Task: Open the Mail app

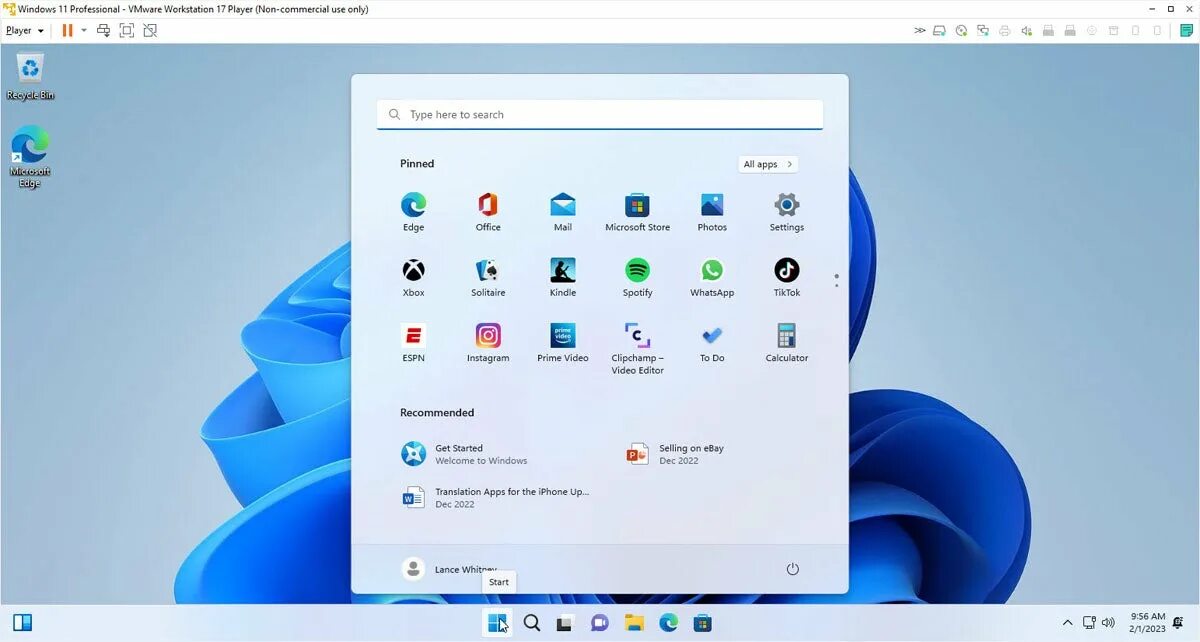Action: 563,212
